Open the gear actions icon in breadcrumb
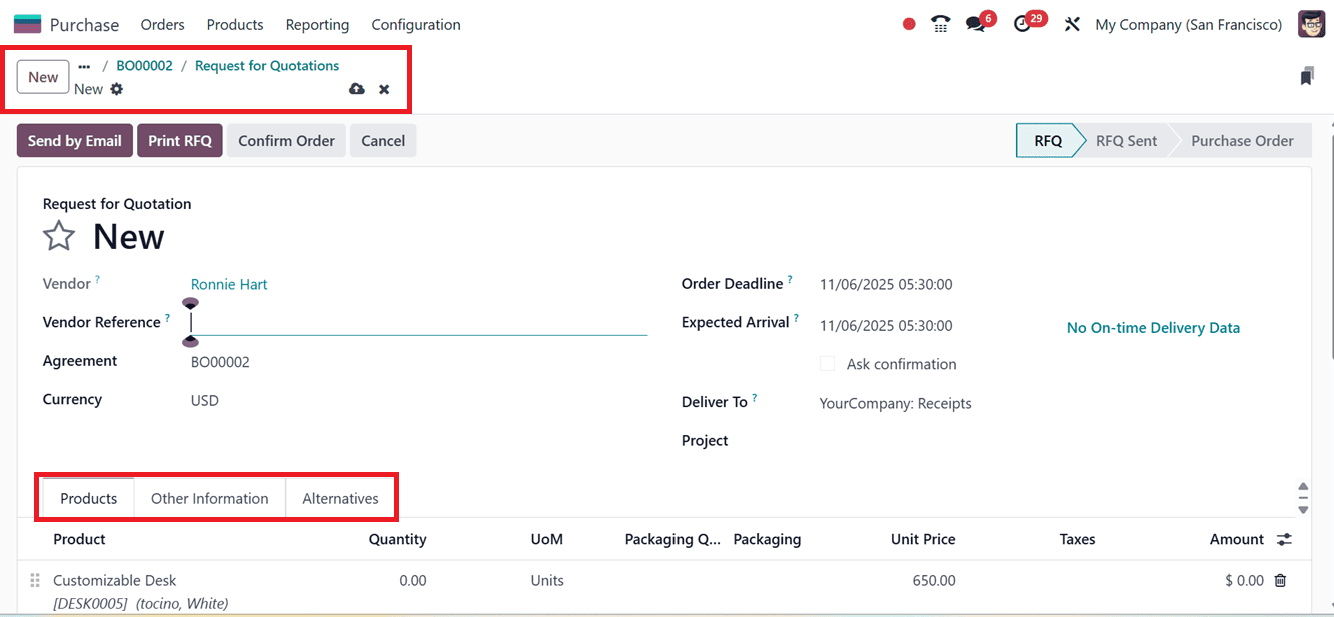 point(117,89)
